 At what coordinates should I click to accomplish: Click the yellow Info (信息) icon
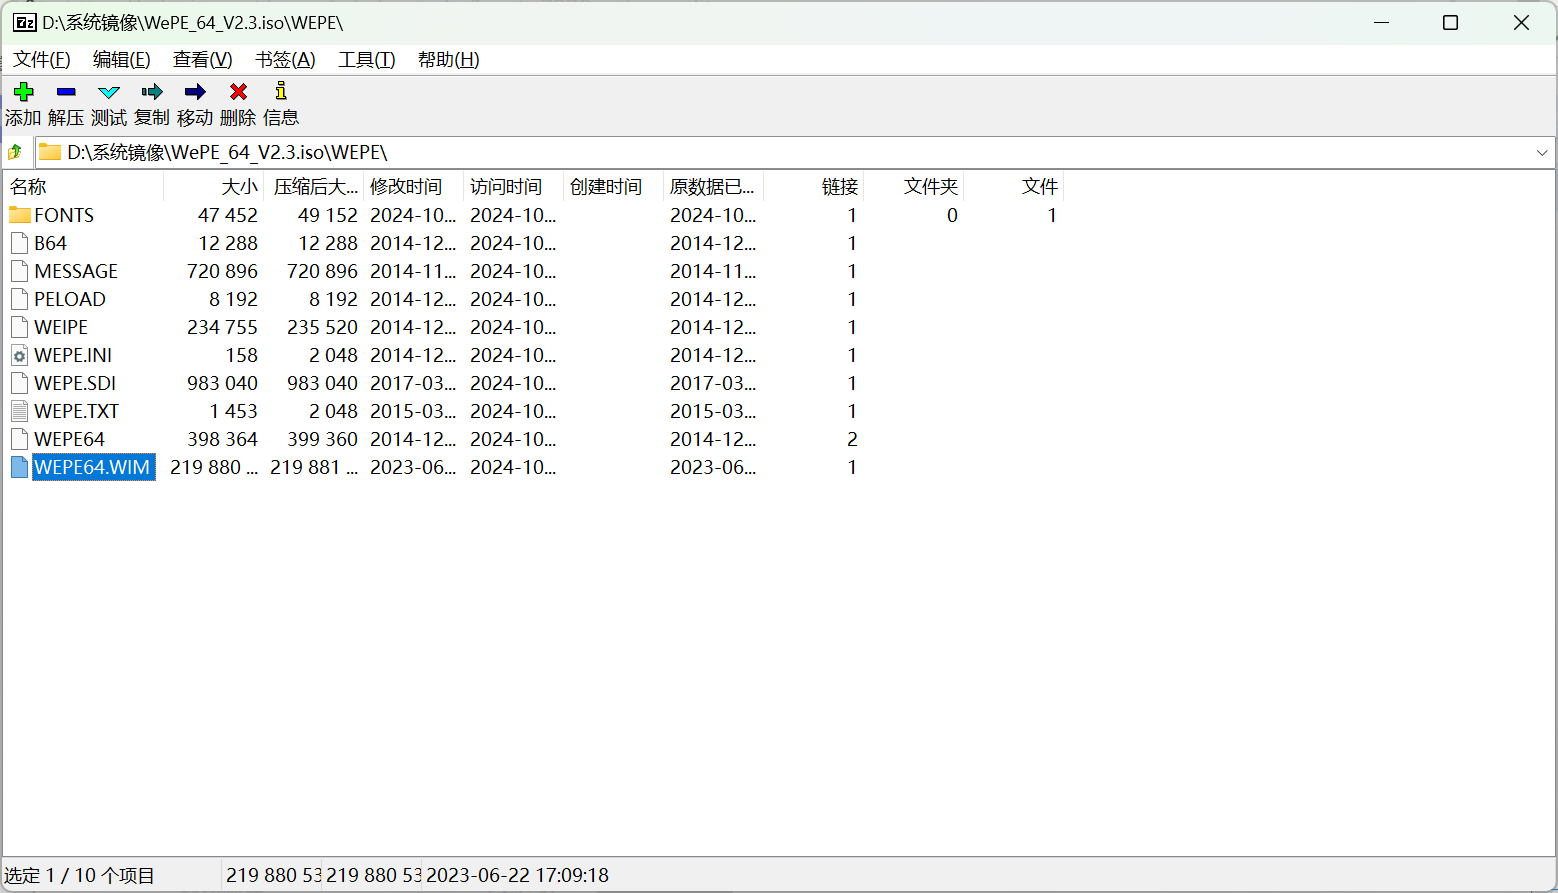[281, 91]
